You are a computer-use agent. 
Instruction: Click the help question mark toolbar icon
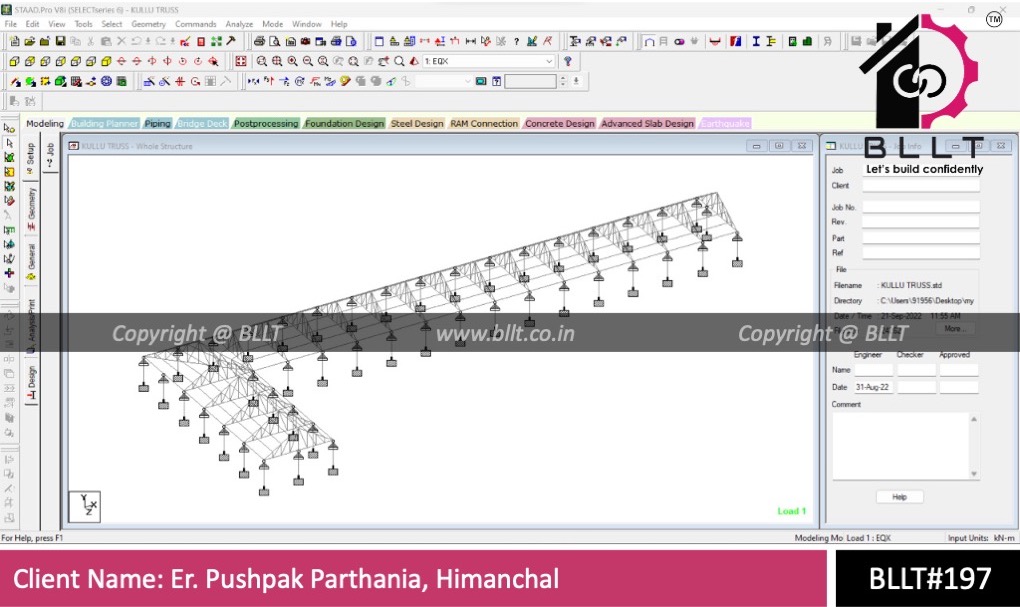pos(517,41)
